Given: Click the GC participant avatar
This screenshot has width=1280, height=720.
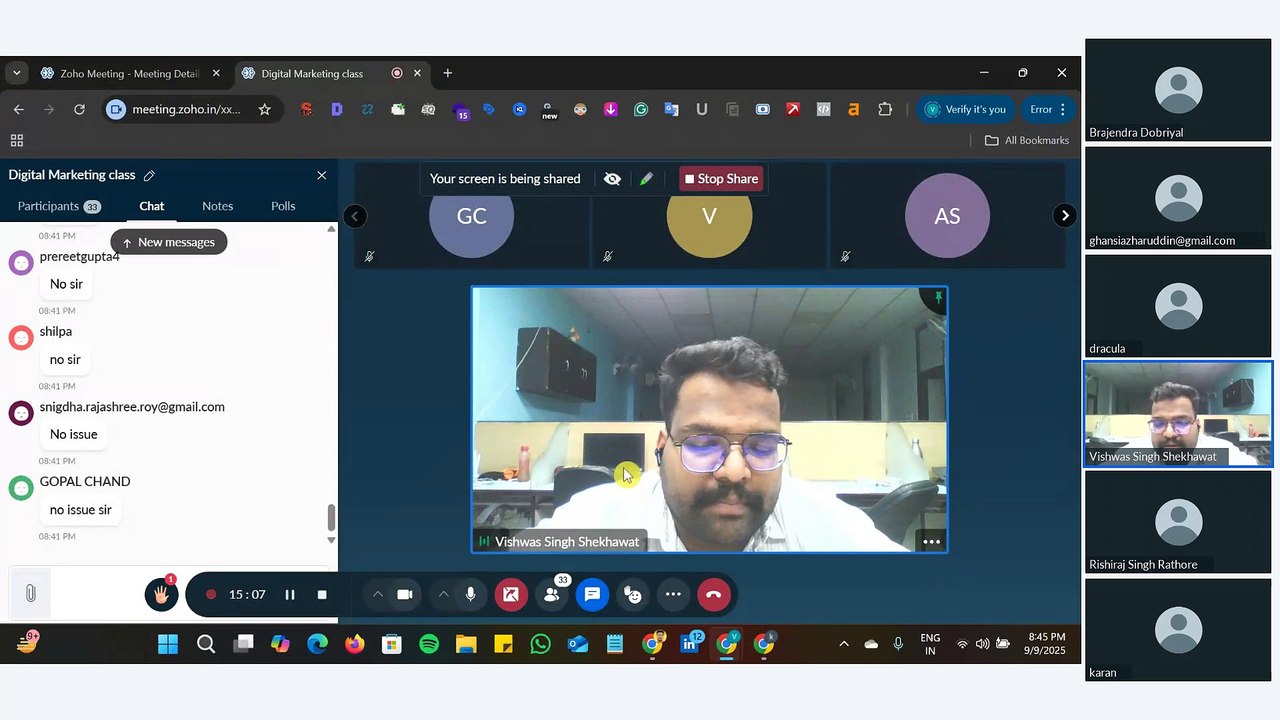Looking at the screenshot, I should (471, 216).
